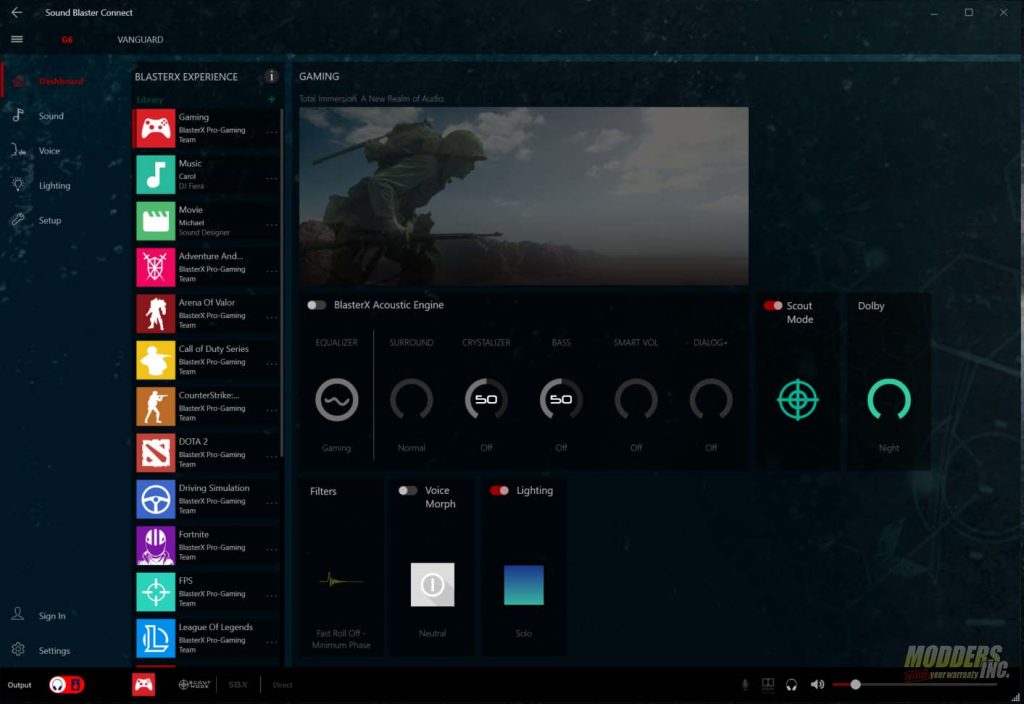Go back with the arrow icon
Image resolution: width=1024 pixels, height=704 pixels.
[x=17, y=12]
